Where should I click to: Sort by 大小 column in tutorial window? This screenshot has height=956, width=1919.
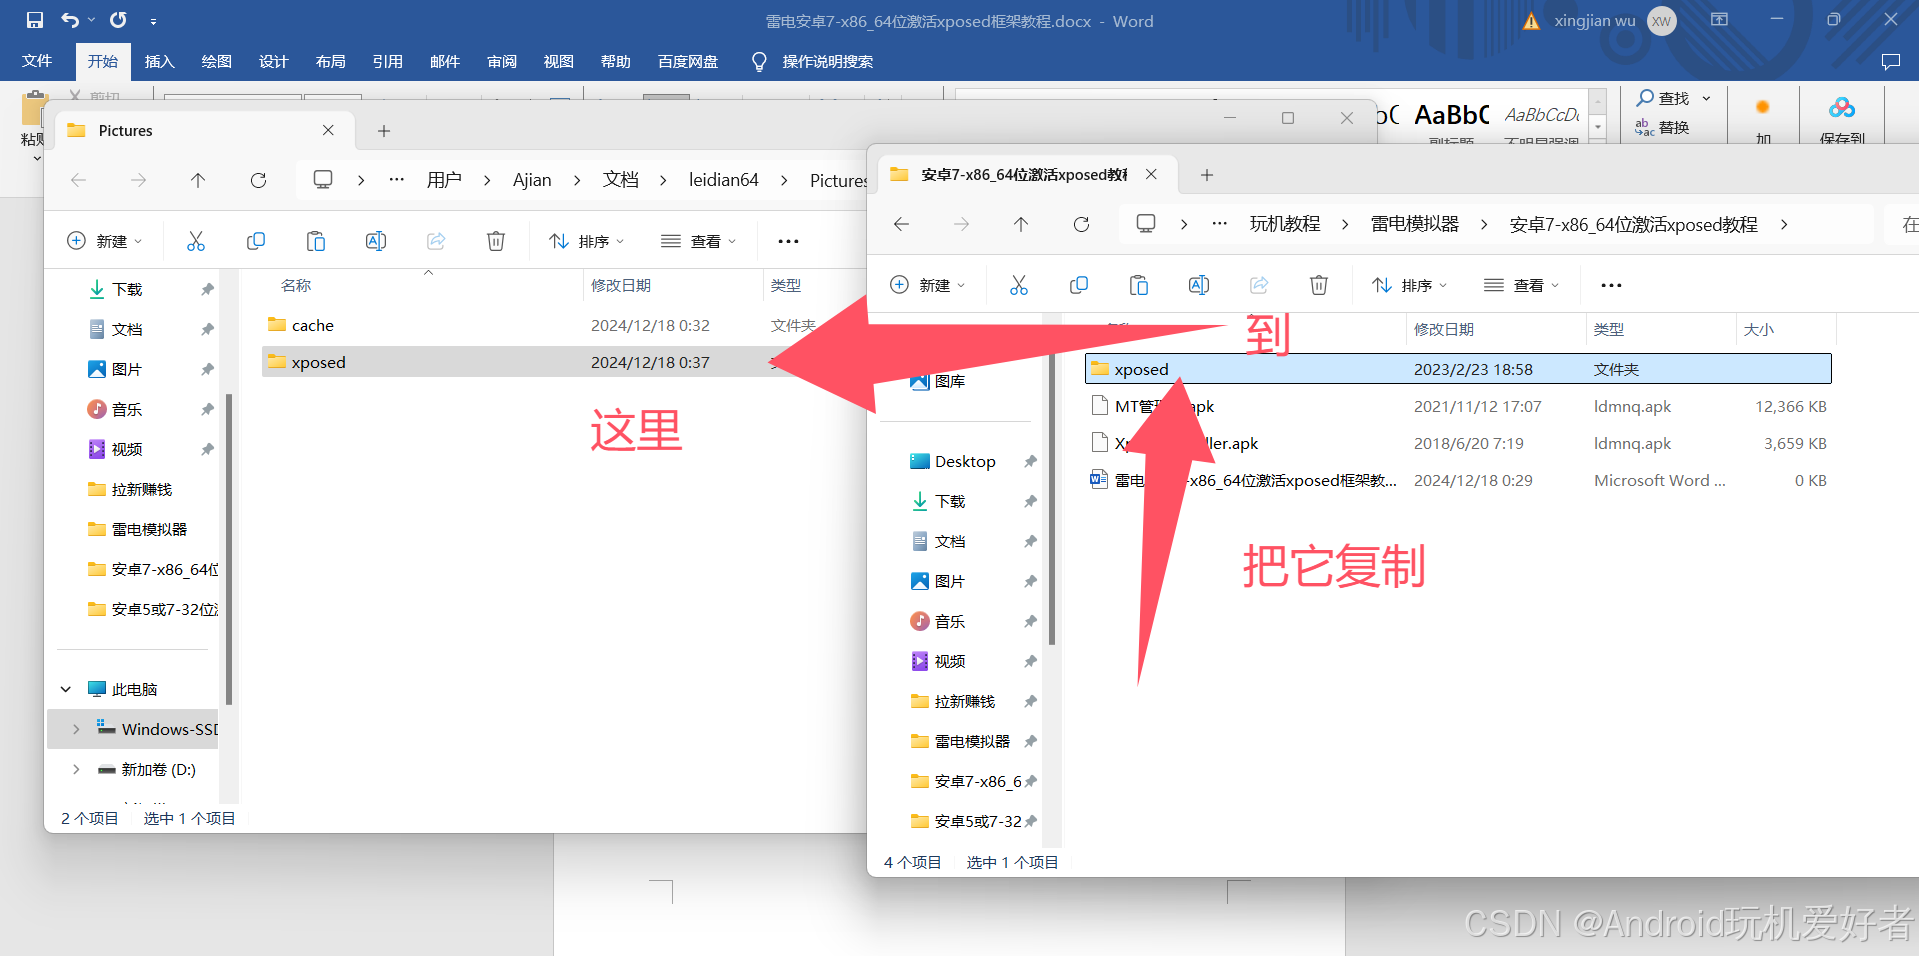pyautogui.click(x=1759, y=329)
